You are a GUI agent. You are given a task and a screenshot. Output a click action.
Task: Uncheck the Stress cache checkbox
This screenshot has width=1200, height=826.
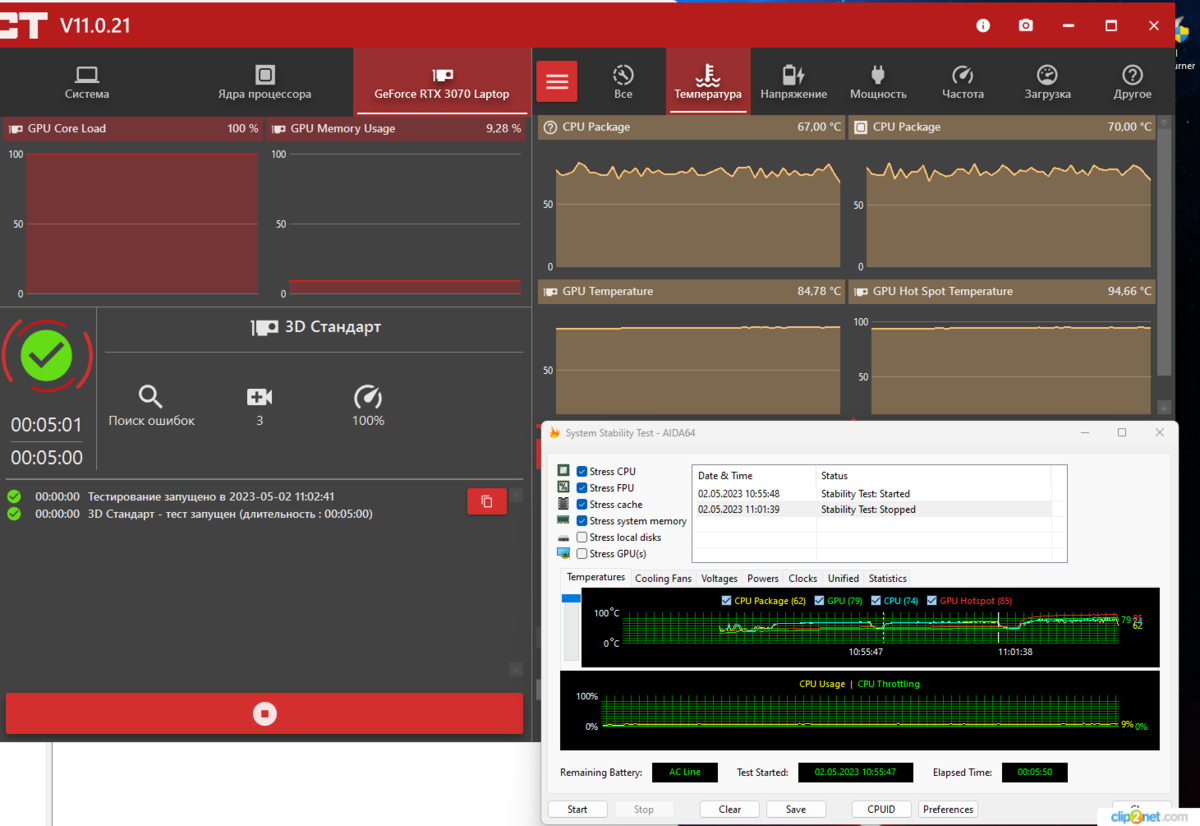click(582, 504)
